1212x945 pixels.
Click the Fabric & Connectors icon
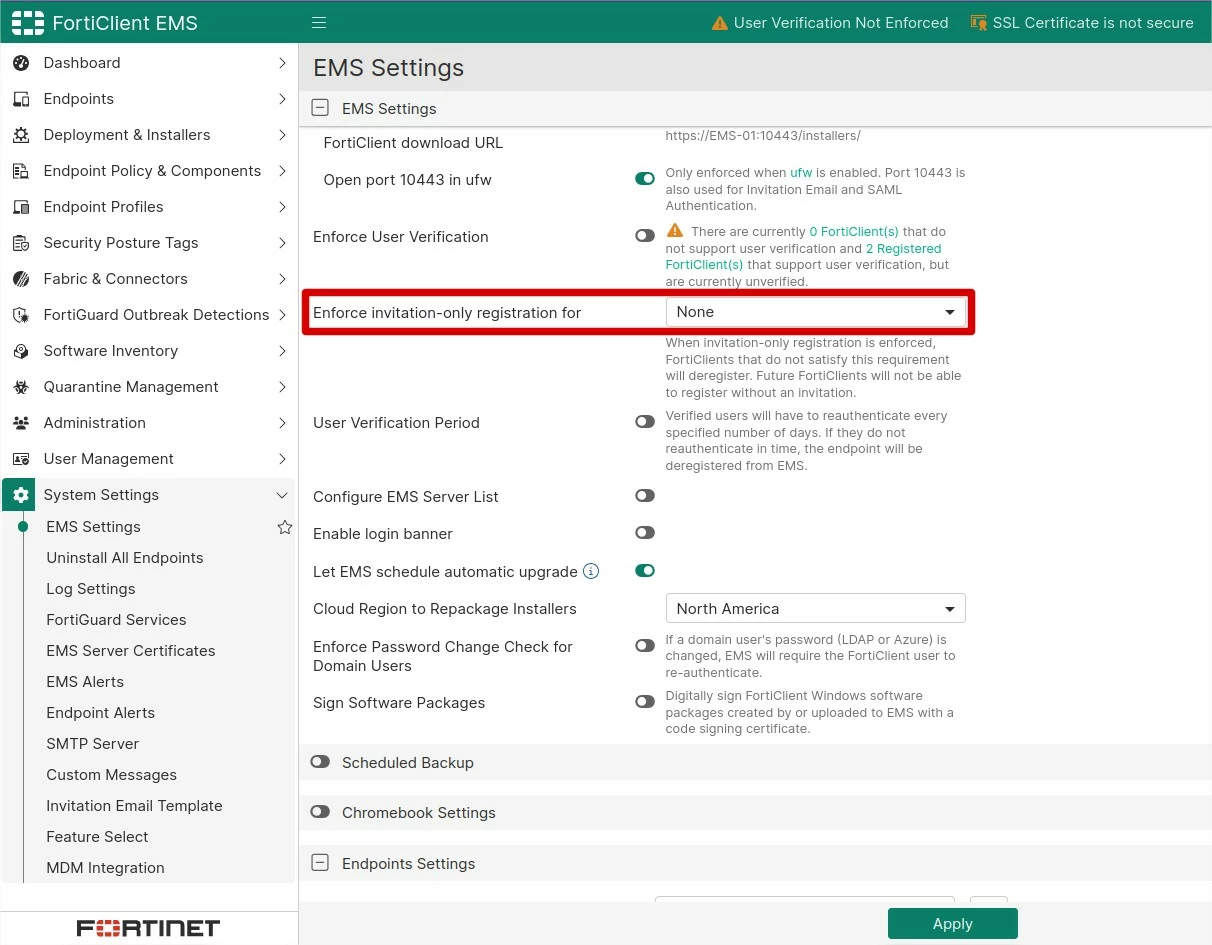(21, 279)
